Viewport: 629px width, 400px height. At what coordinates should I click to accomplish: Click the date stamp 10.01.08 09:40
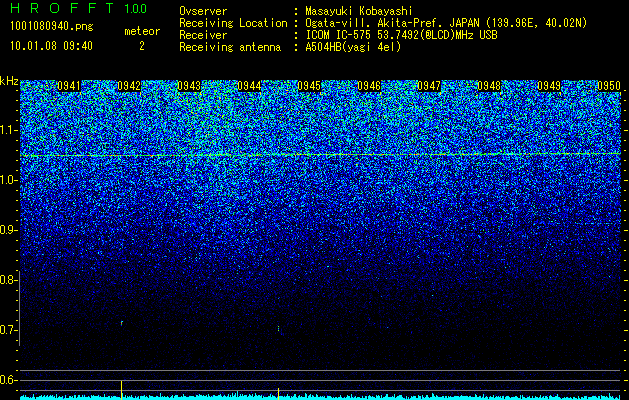point(51,46)
